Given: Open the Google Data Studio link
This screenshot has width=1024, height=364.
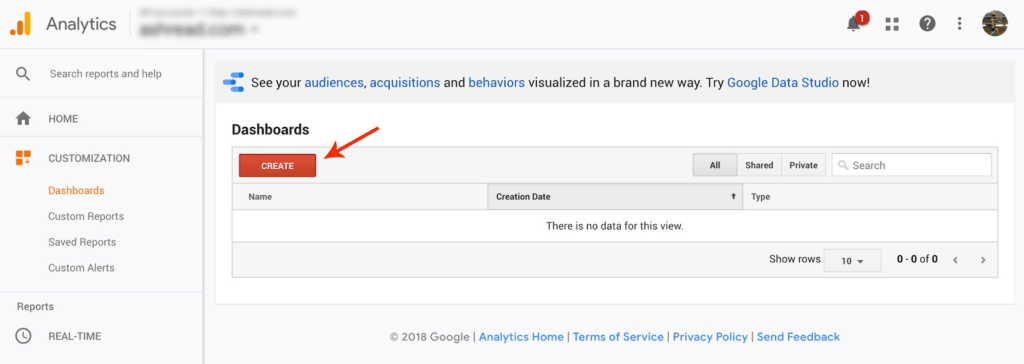Looking at the screenshot, I should coord(783,83).
